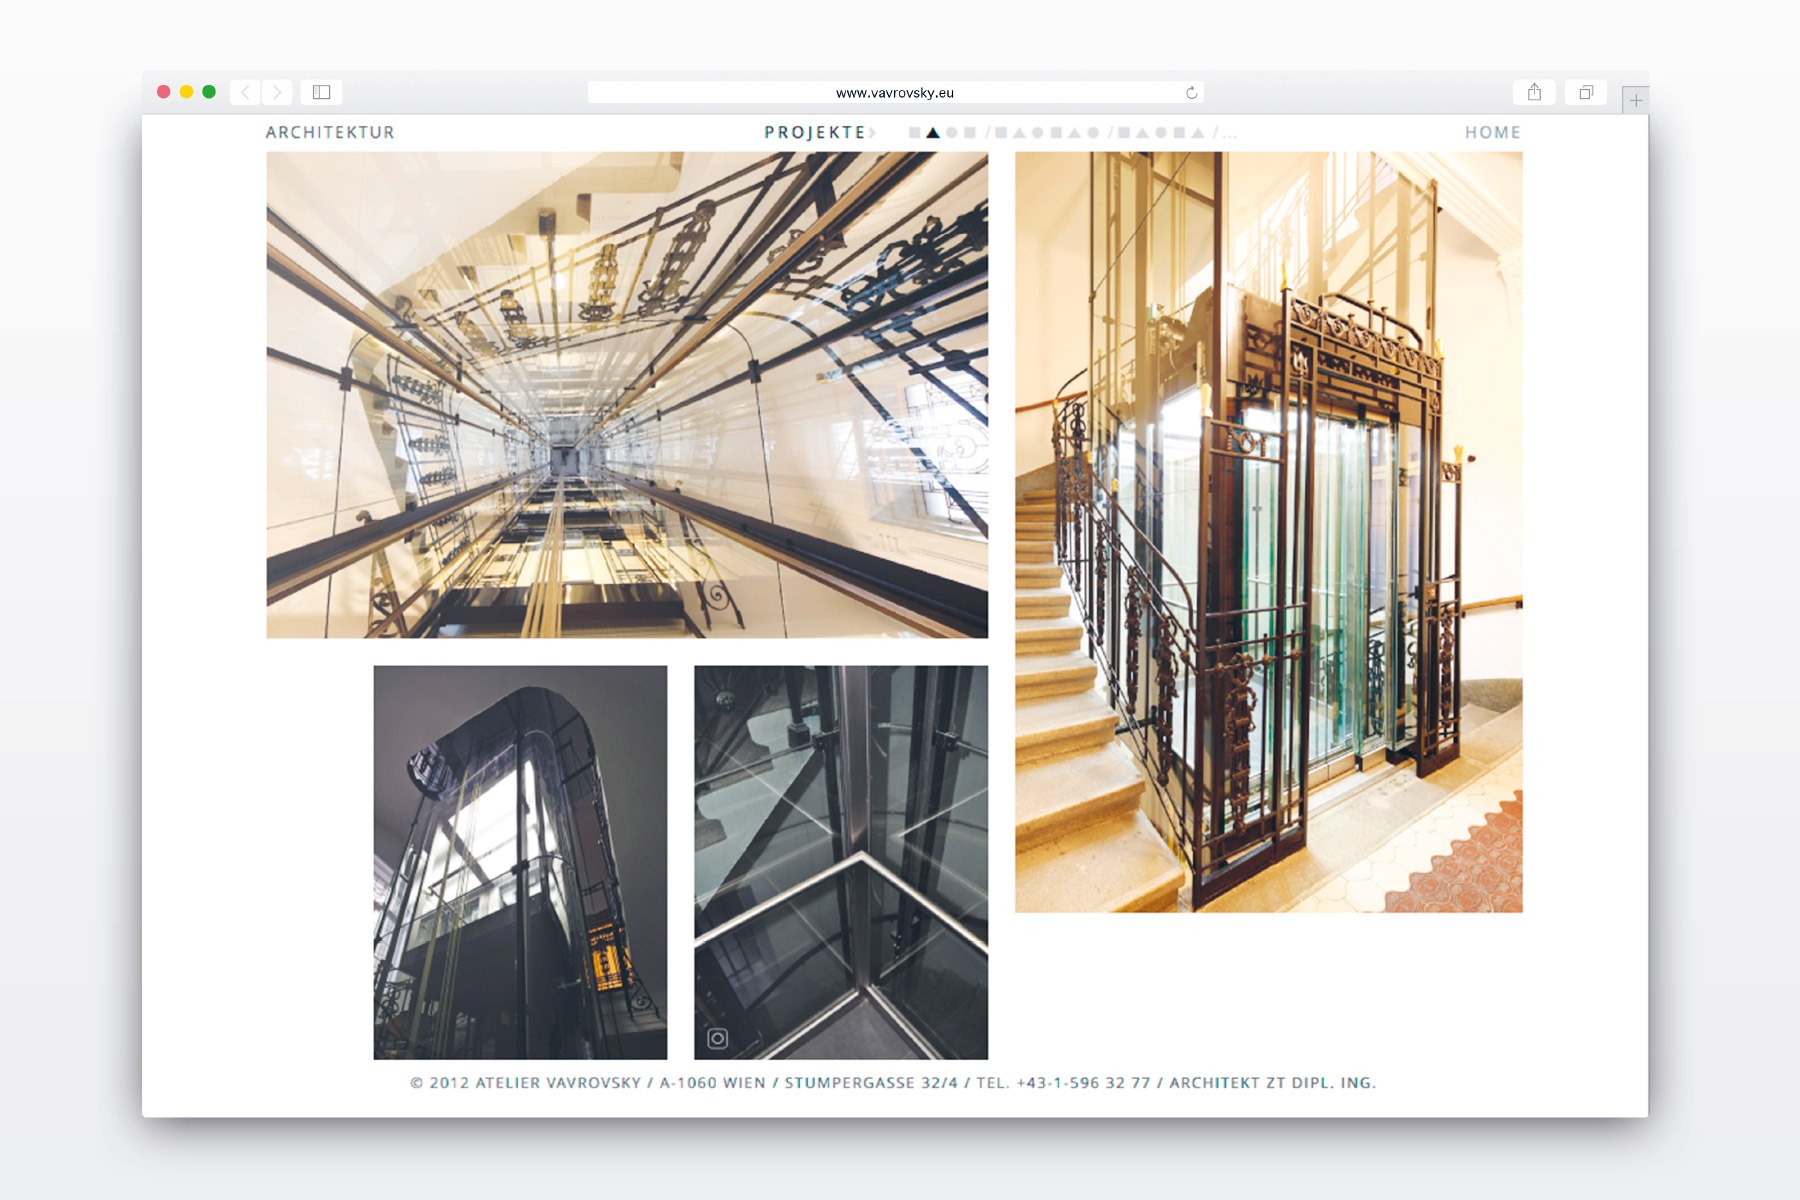
Task: Open the large elevator shaft photo
Action: [x=627, y=395]
